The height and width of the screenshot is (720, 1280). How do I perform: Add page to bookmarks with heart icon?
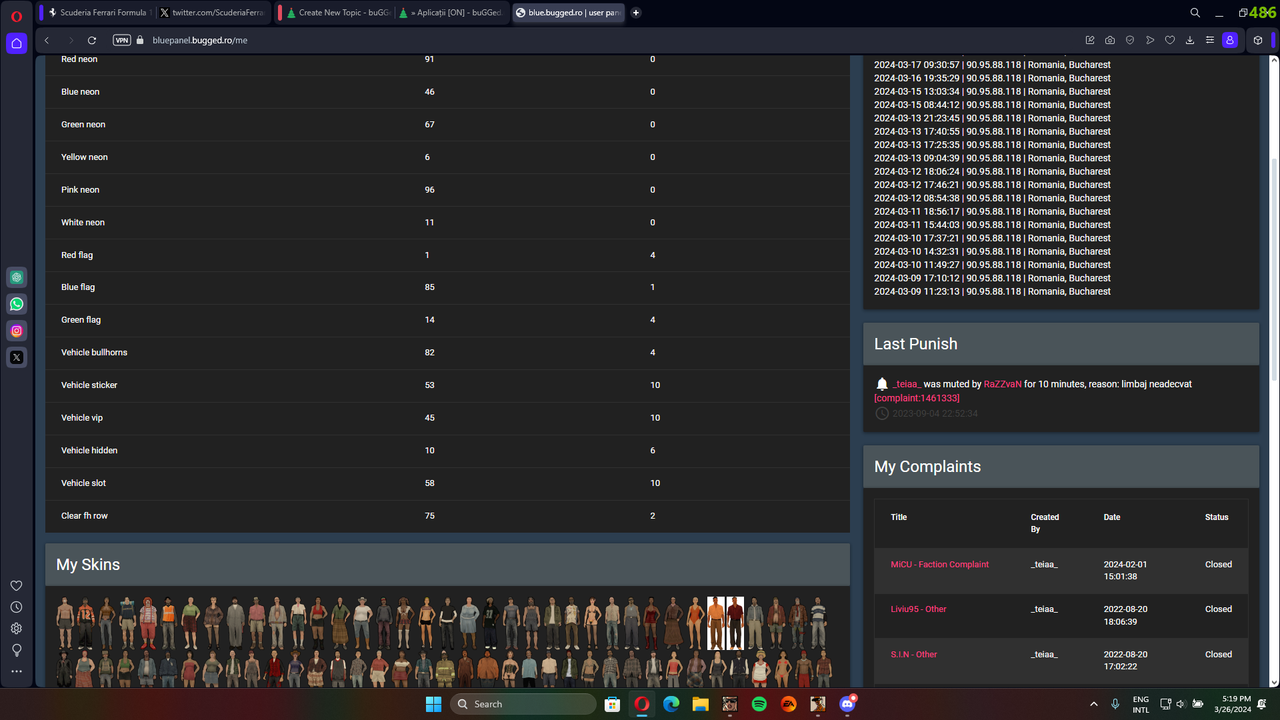pyautogui.click(x=1170, y=40)
